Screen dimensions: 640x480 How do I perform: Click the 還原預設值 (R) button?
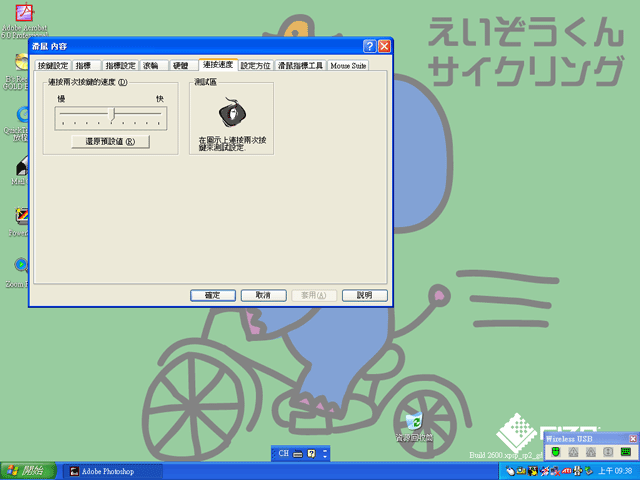point(110,142)
